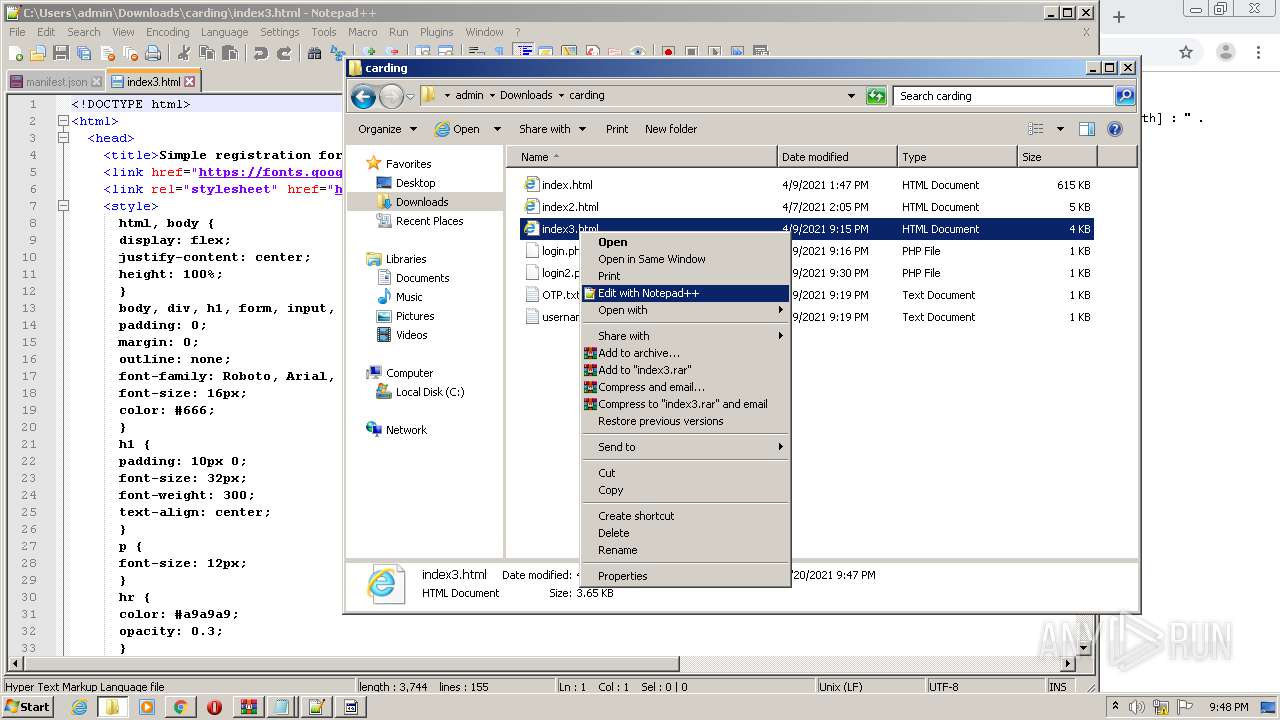
Task: Toggle synchronize vertical scrolling icon
Action: pyautogui.click(x=424, y=52)
